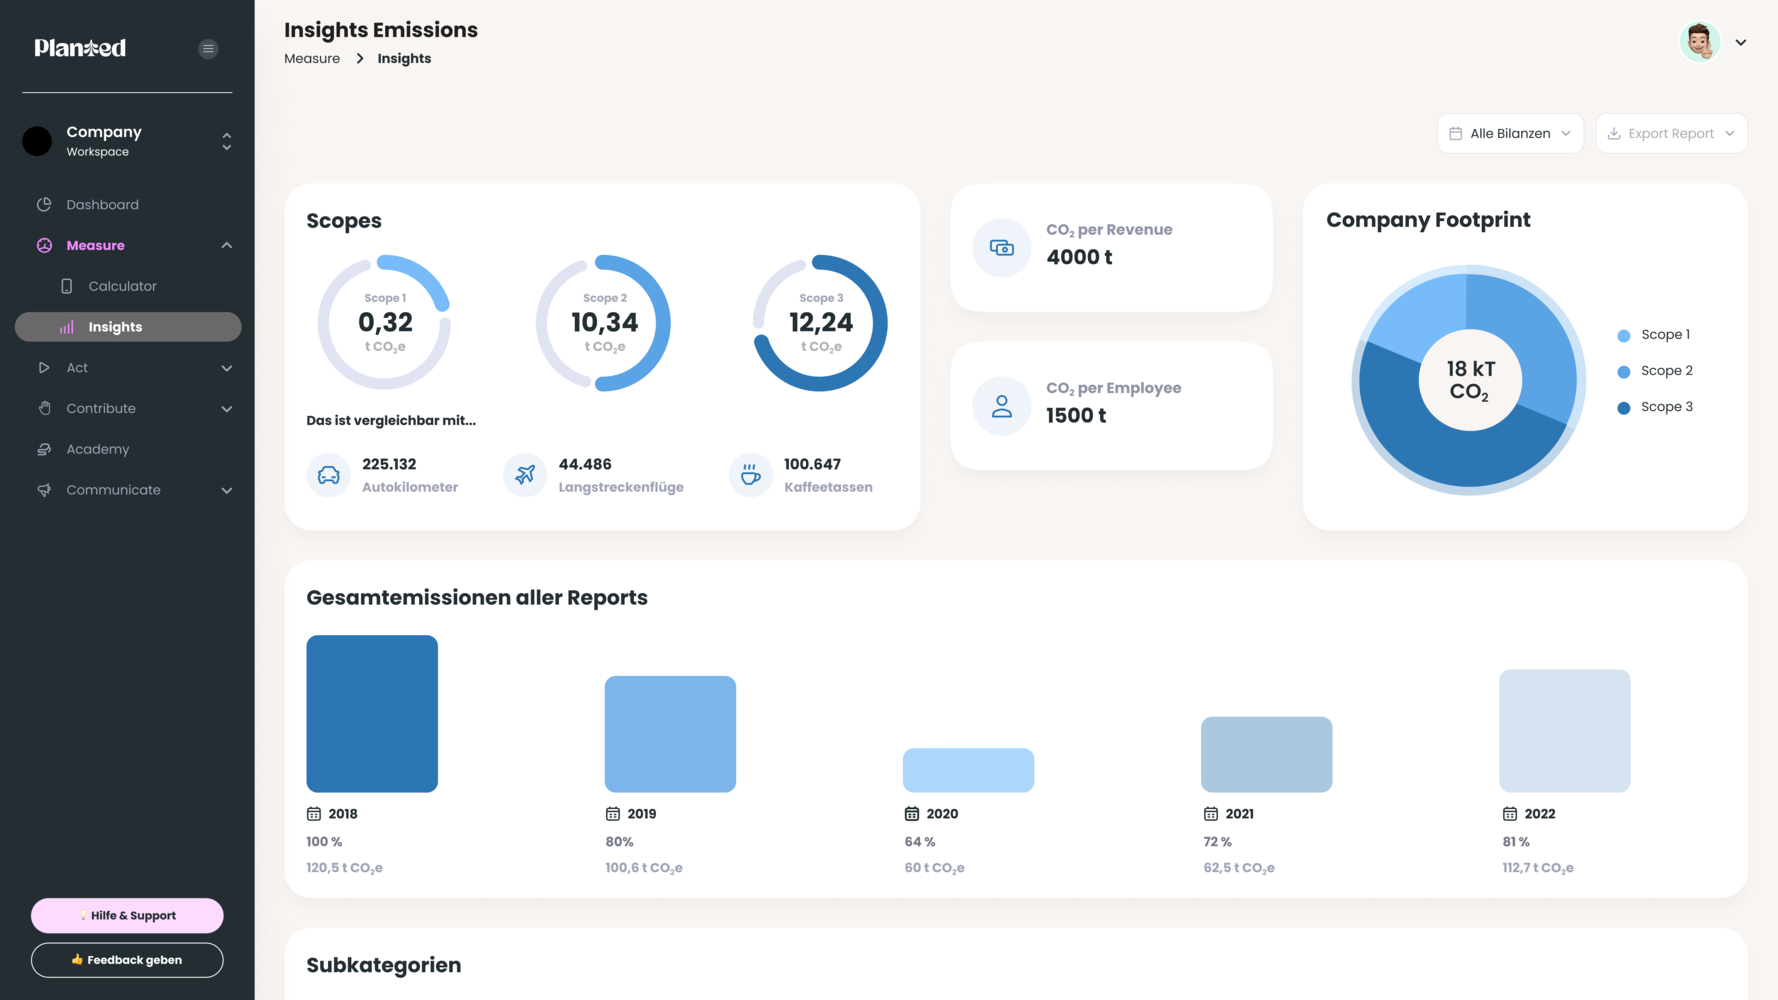The width and height of the screenshot is (1778, 1000).
Task: Click the calendar icon next to 2018
Action: click(314, 814)
